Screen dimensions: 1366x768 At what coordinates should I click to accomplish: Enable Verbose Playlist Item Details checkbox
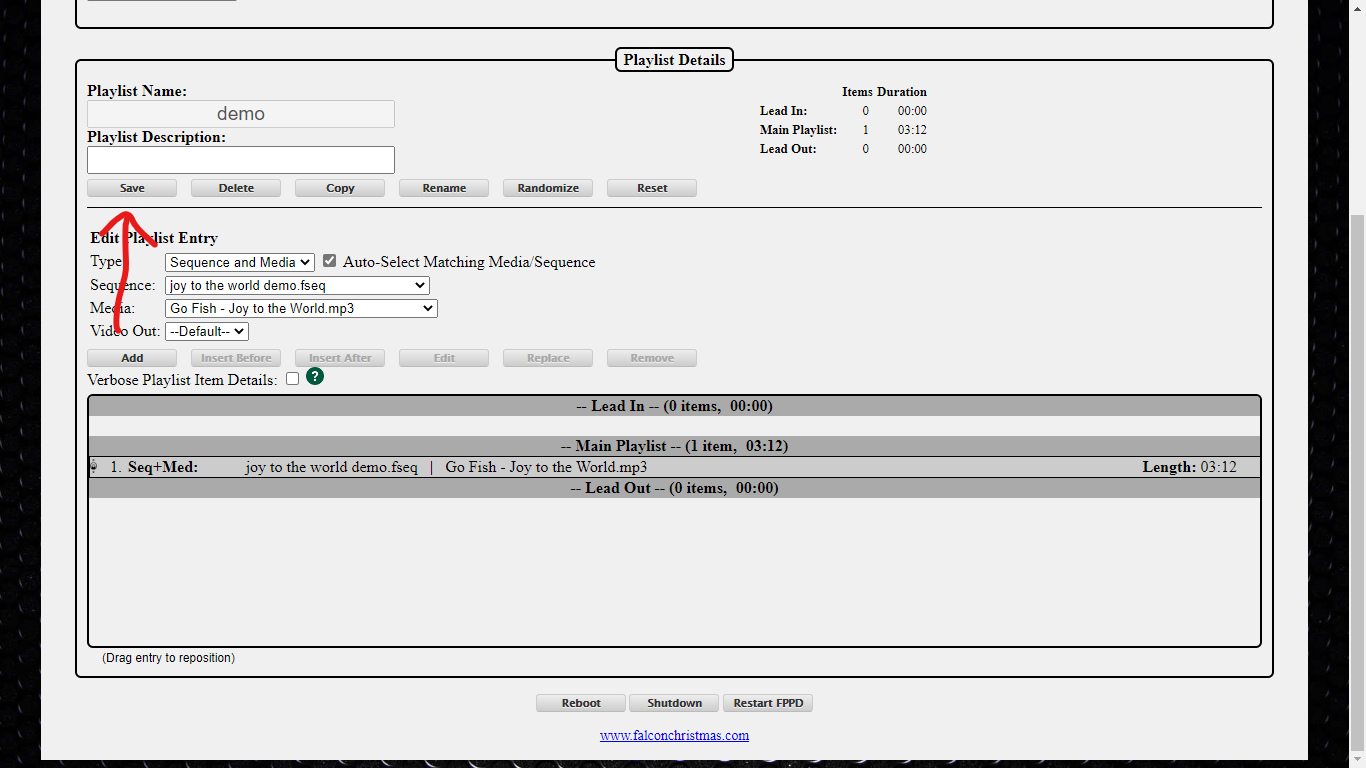tap(292, 379)
